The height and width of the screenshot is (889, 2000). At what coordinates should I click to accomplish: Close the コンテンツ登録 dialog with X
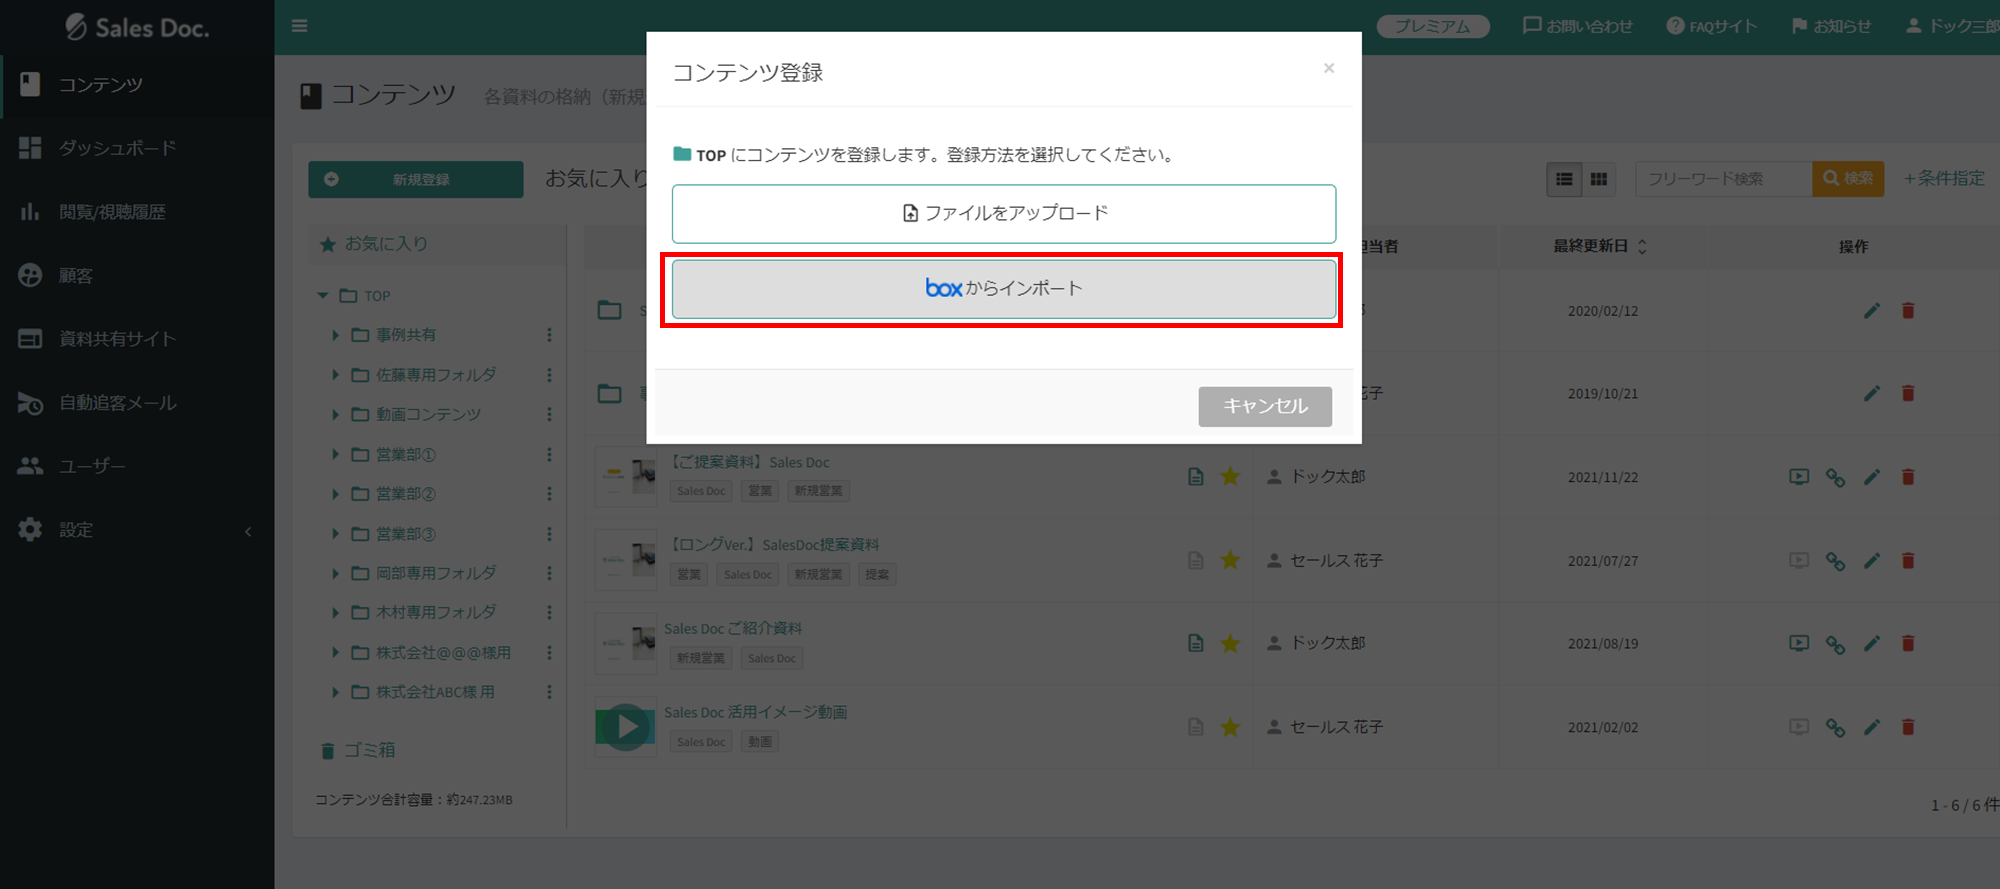coord(1328,68)
